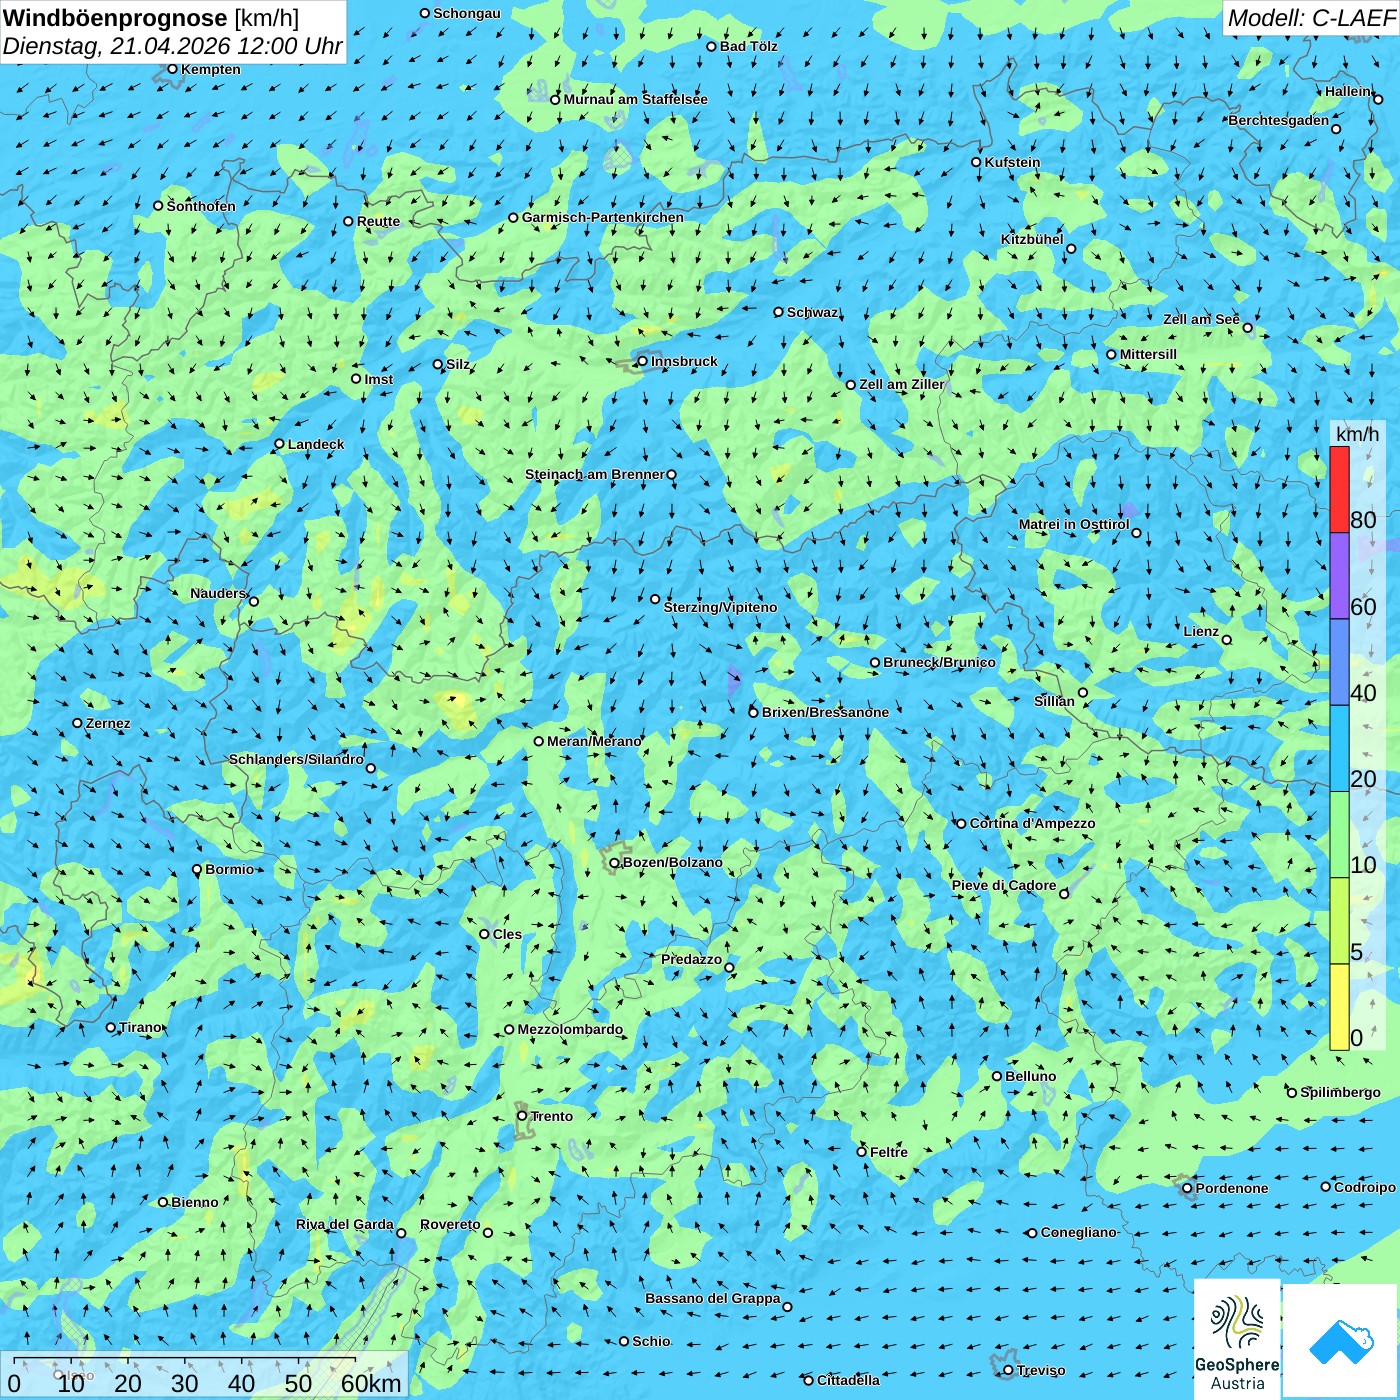
Task: Click the 'Steinach am Brenner' label
Action: [594, 474]
